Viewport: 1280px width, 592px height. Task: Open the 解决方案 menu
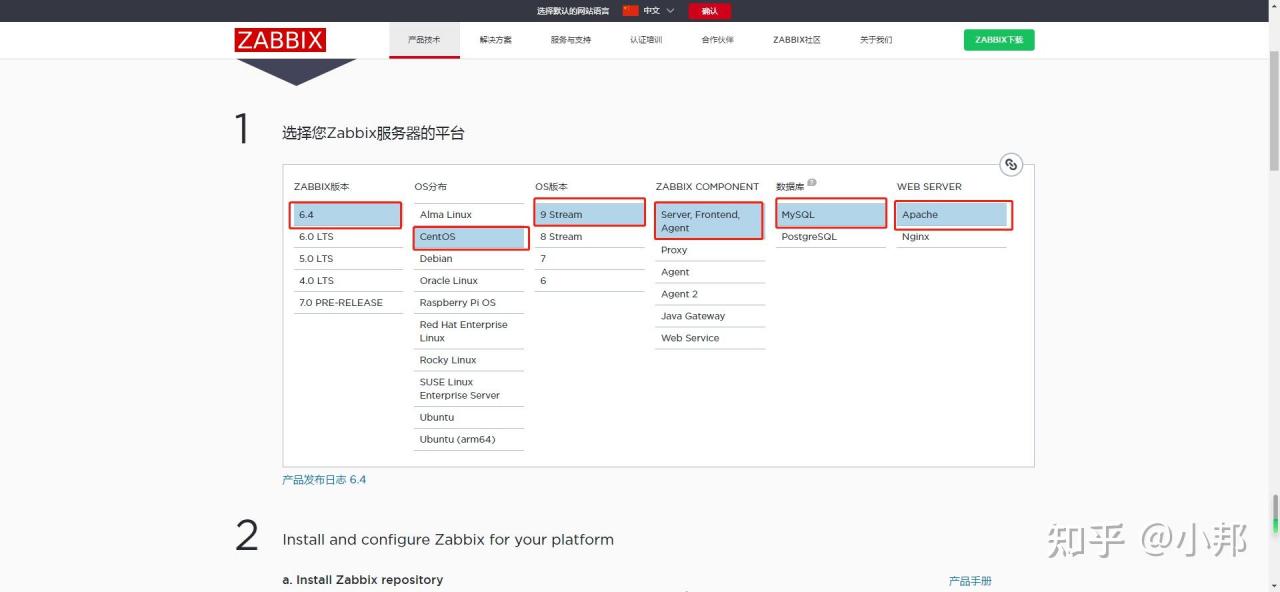point(495,40)
